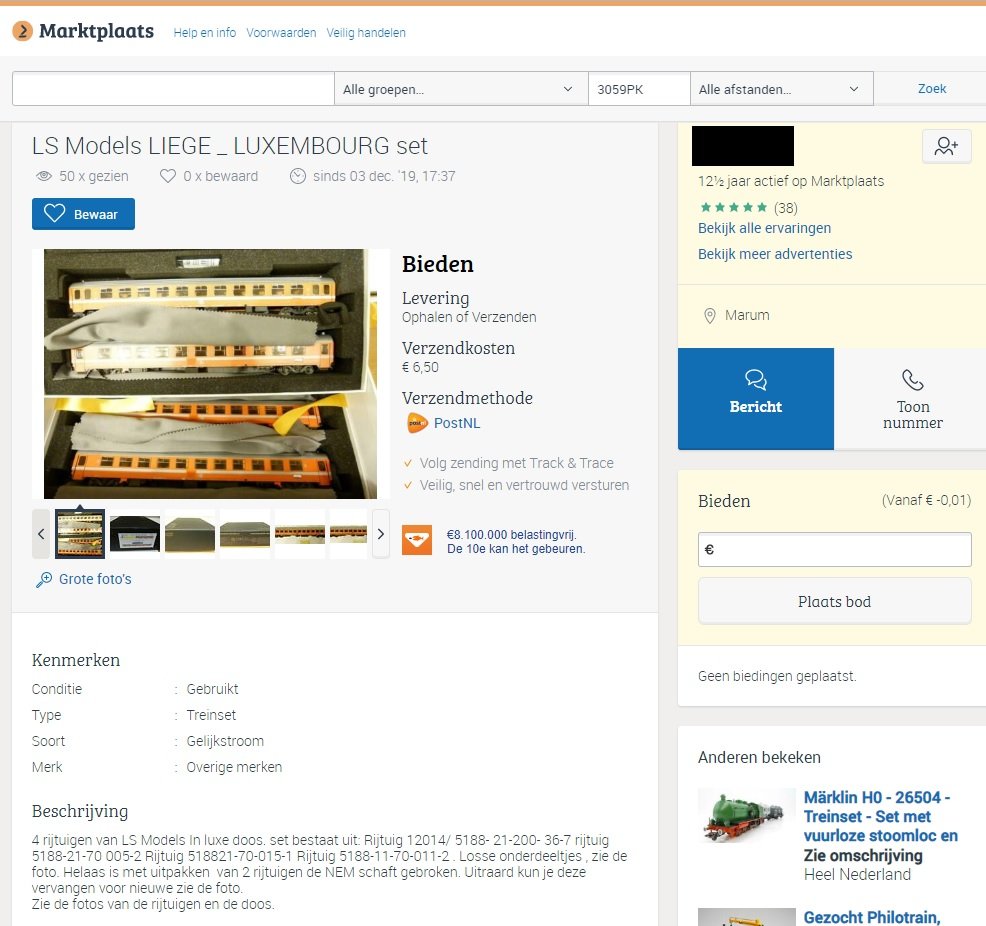
Task: Click the Plaats bod button
Action: 834,602
